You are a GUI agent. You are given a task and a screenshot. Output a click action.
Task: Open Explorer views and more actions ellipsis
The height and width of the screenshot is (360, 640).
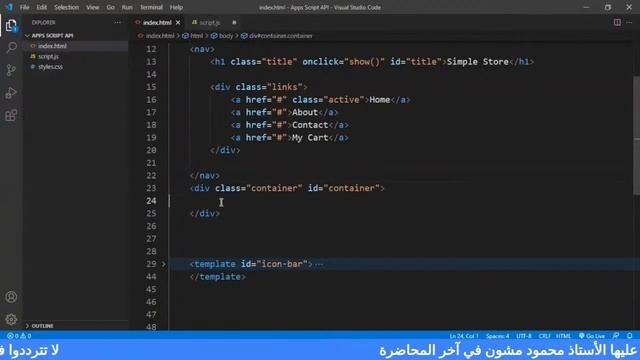118,22
